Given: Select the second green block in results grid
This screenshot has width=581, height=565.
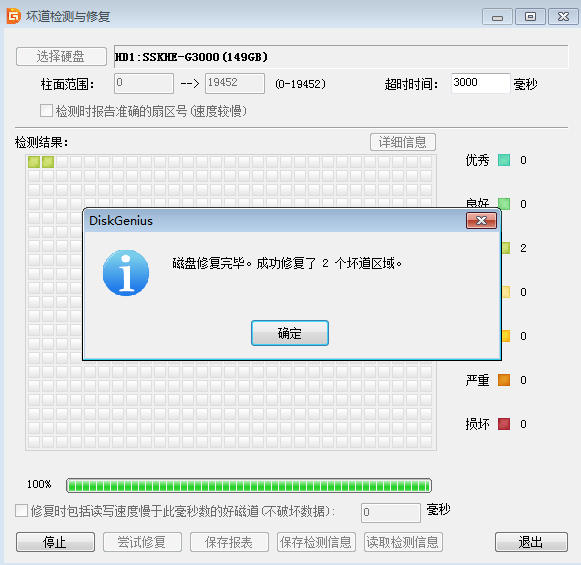Looking at the screenshot, I should [x=48, y=162].
